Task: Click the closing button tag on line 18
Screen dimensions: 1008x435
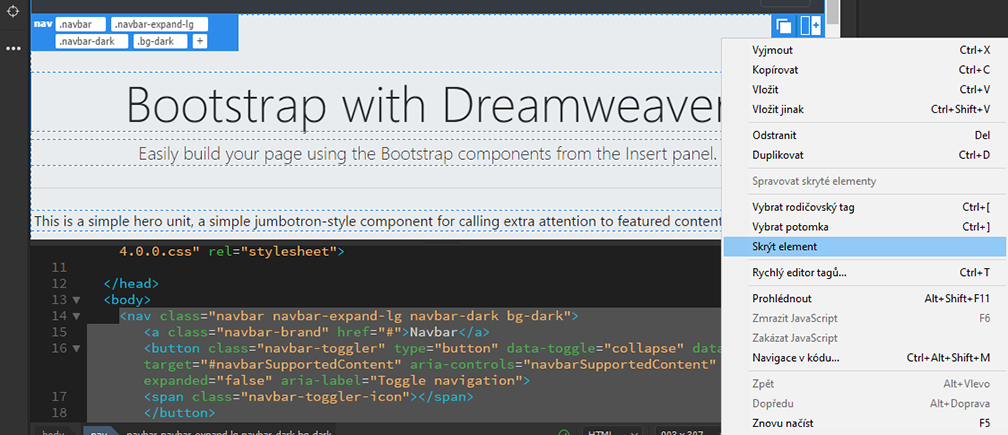Action: [179, 414]
